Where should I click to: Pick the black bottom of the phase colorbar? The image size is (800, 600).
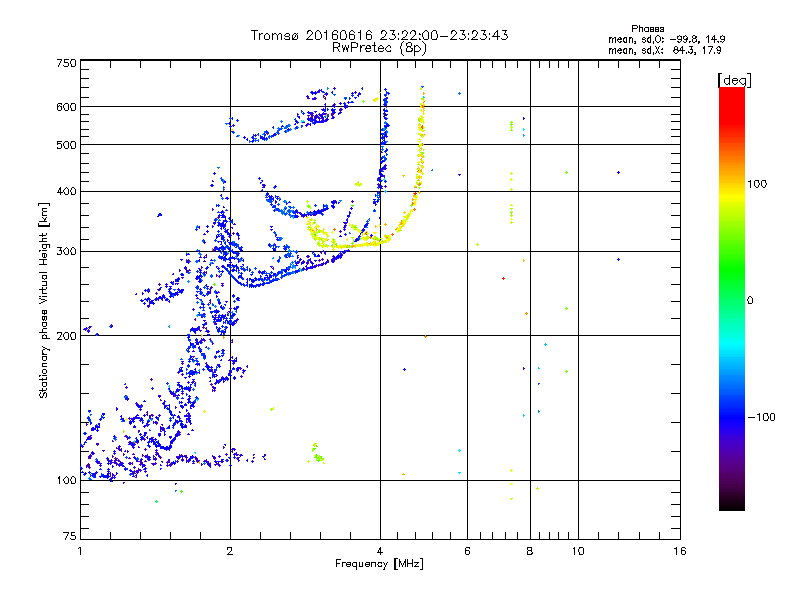coord(732,505)
